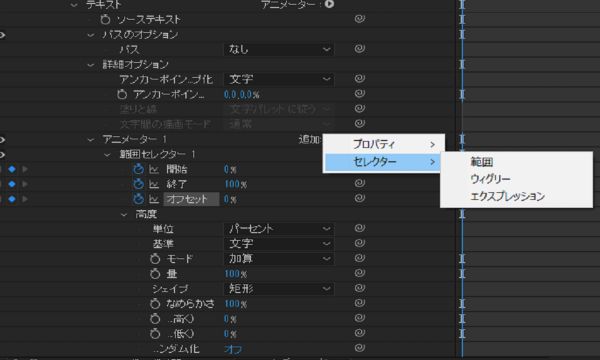Viewport: 600px width, 360px height.
Task: Click the オフセット 0% value
Action: [x=230, y=199]
